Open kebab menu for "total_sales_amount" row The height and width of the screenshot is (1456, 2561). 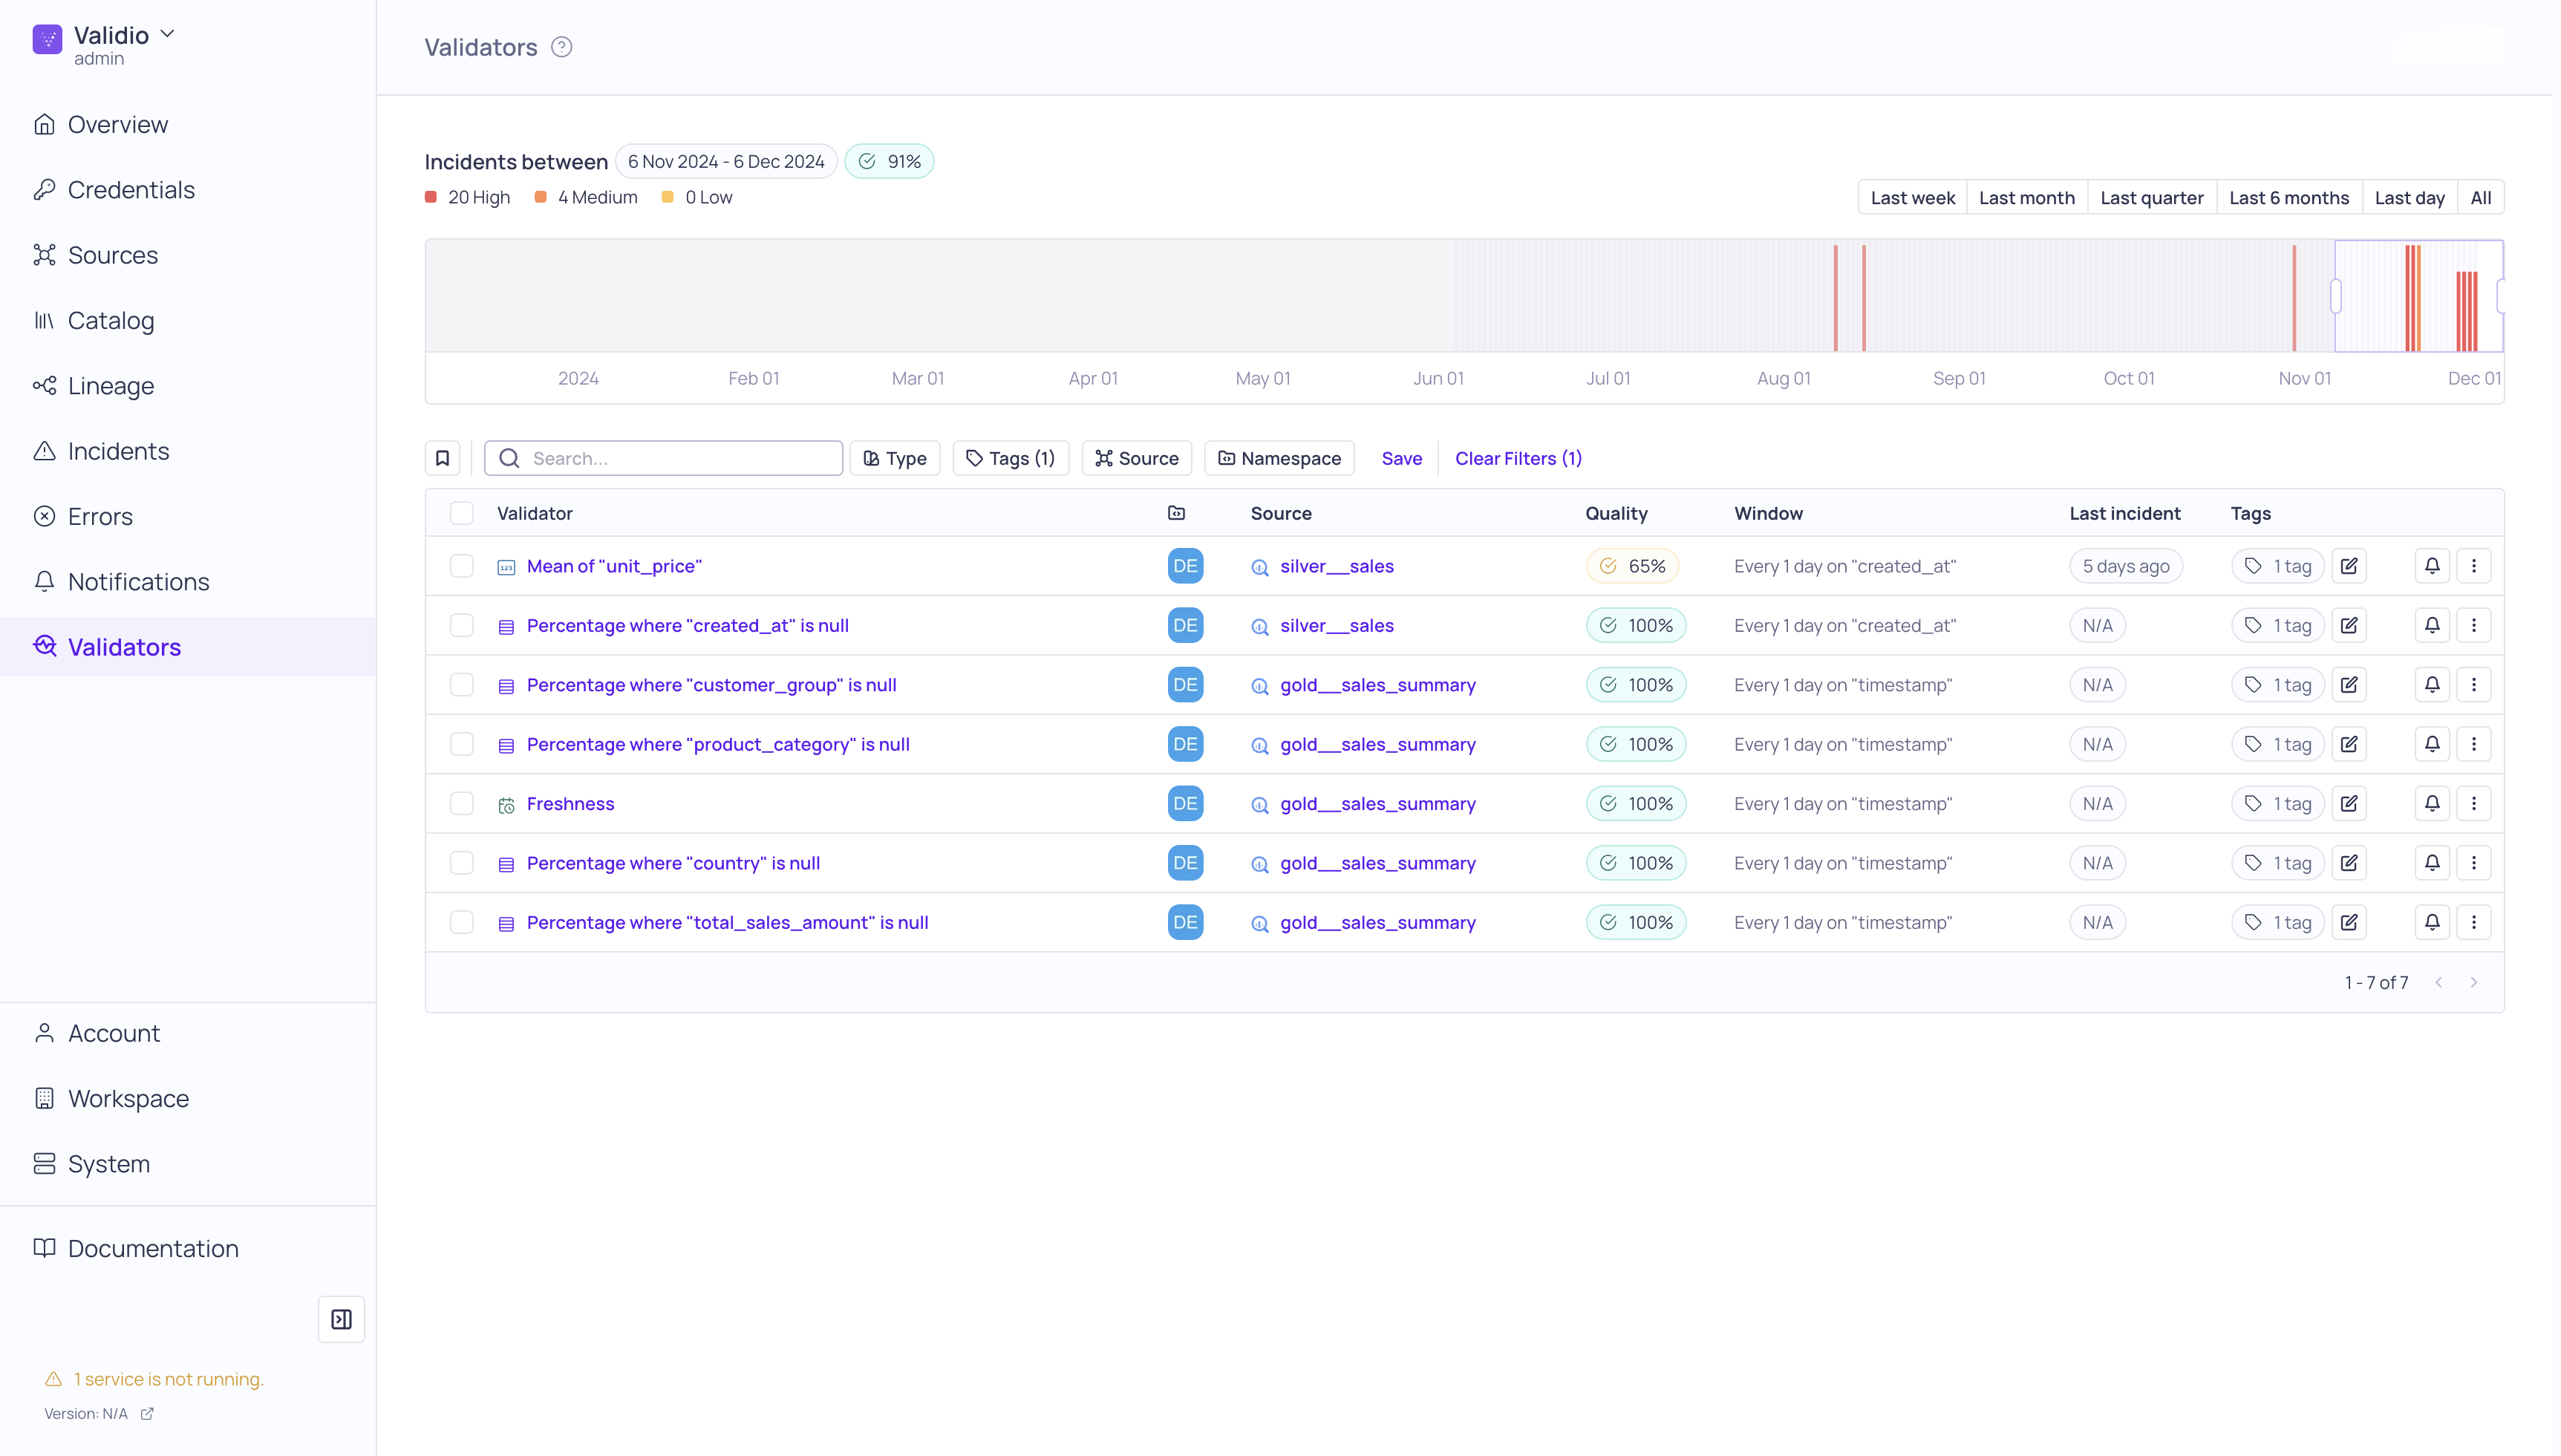2474,922
